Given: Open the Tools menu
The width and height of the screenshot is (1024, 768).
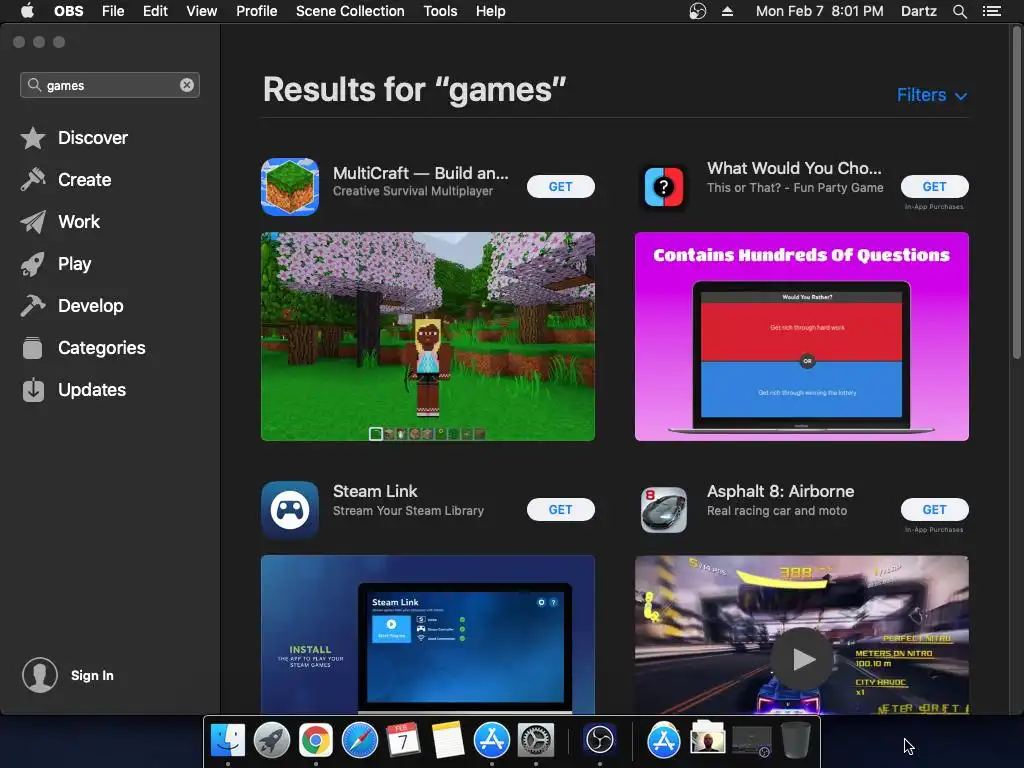Looking at the screenshot, I should 440,11.
